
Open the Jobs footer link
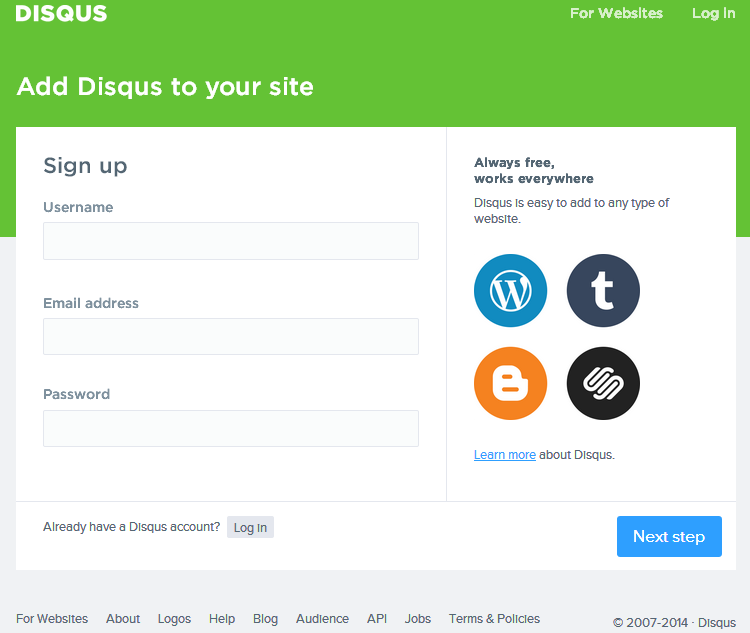coord(418,619)
